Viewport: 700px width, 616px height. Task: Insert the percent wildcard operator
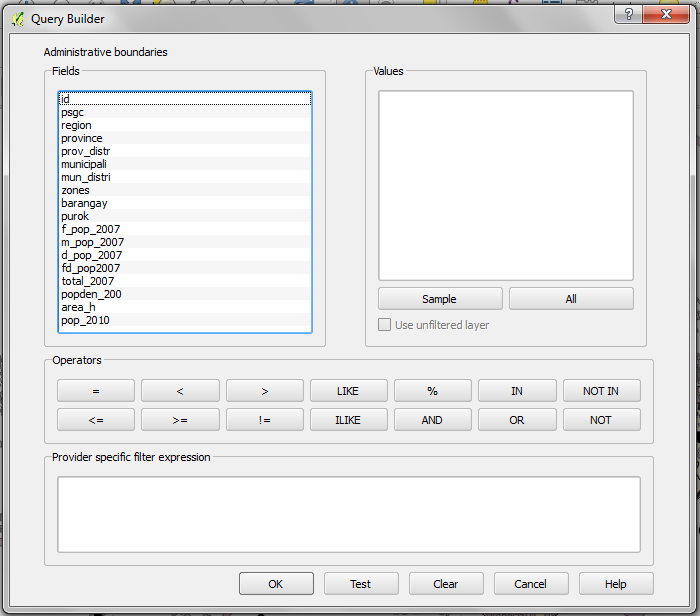[x=433, y=391]
